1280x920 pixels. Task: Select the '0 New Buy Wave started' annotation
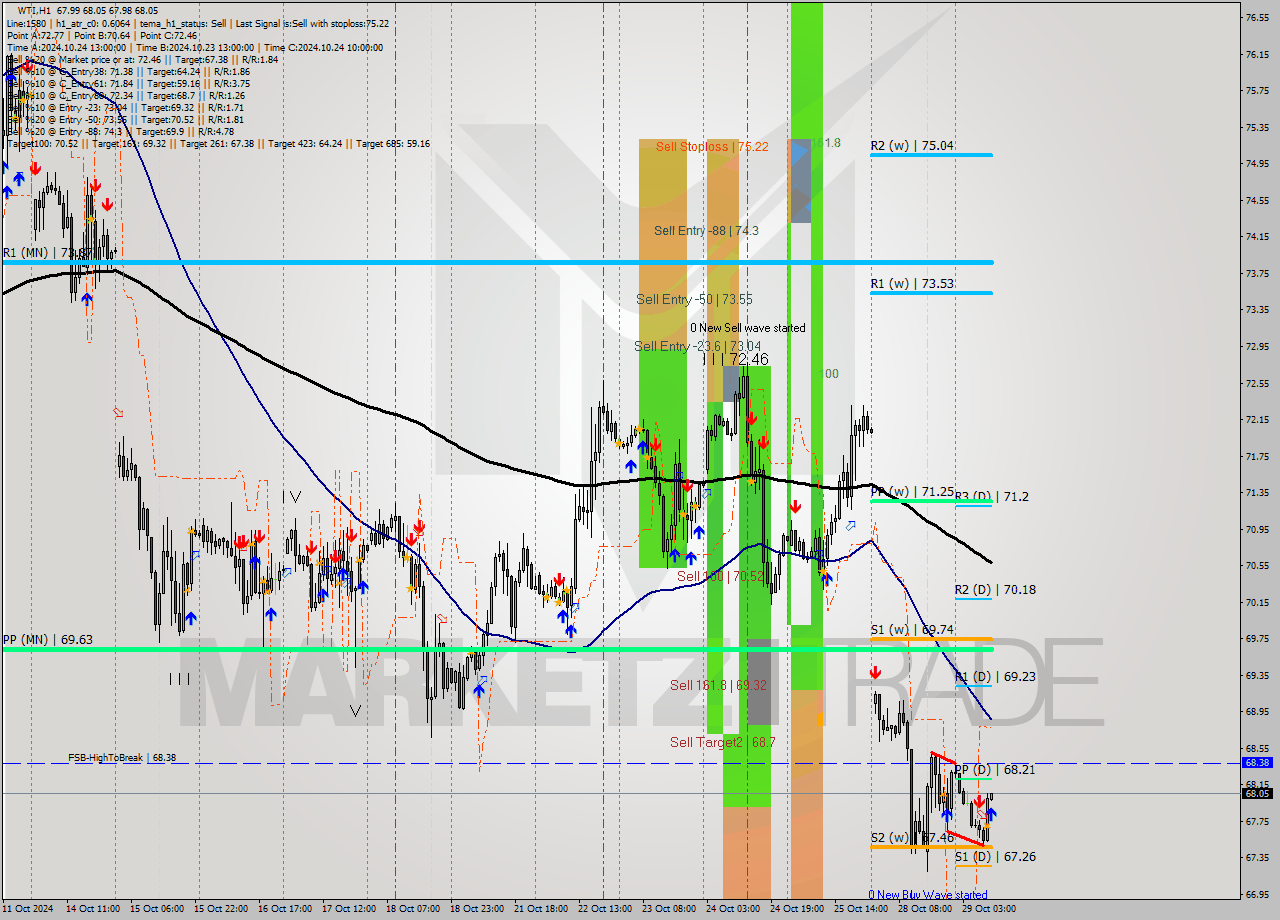(928, 895)
